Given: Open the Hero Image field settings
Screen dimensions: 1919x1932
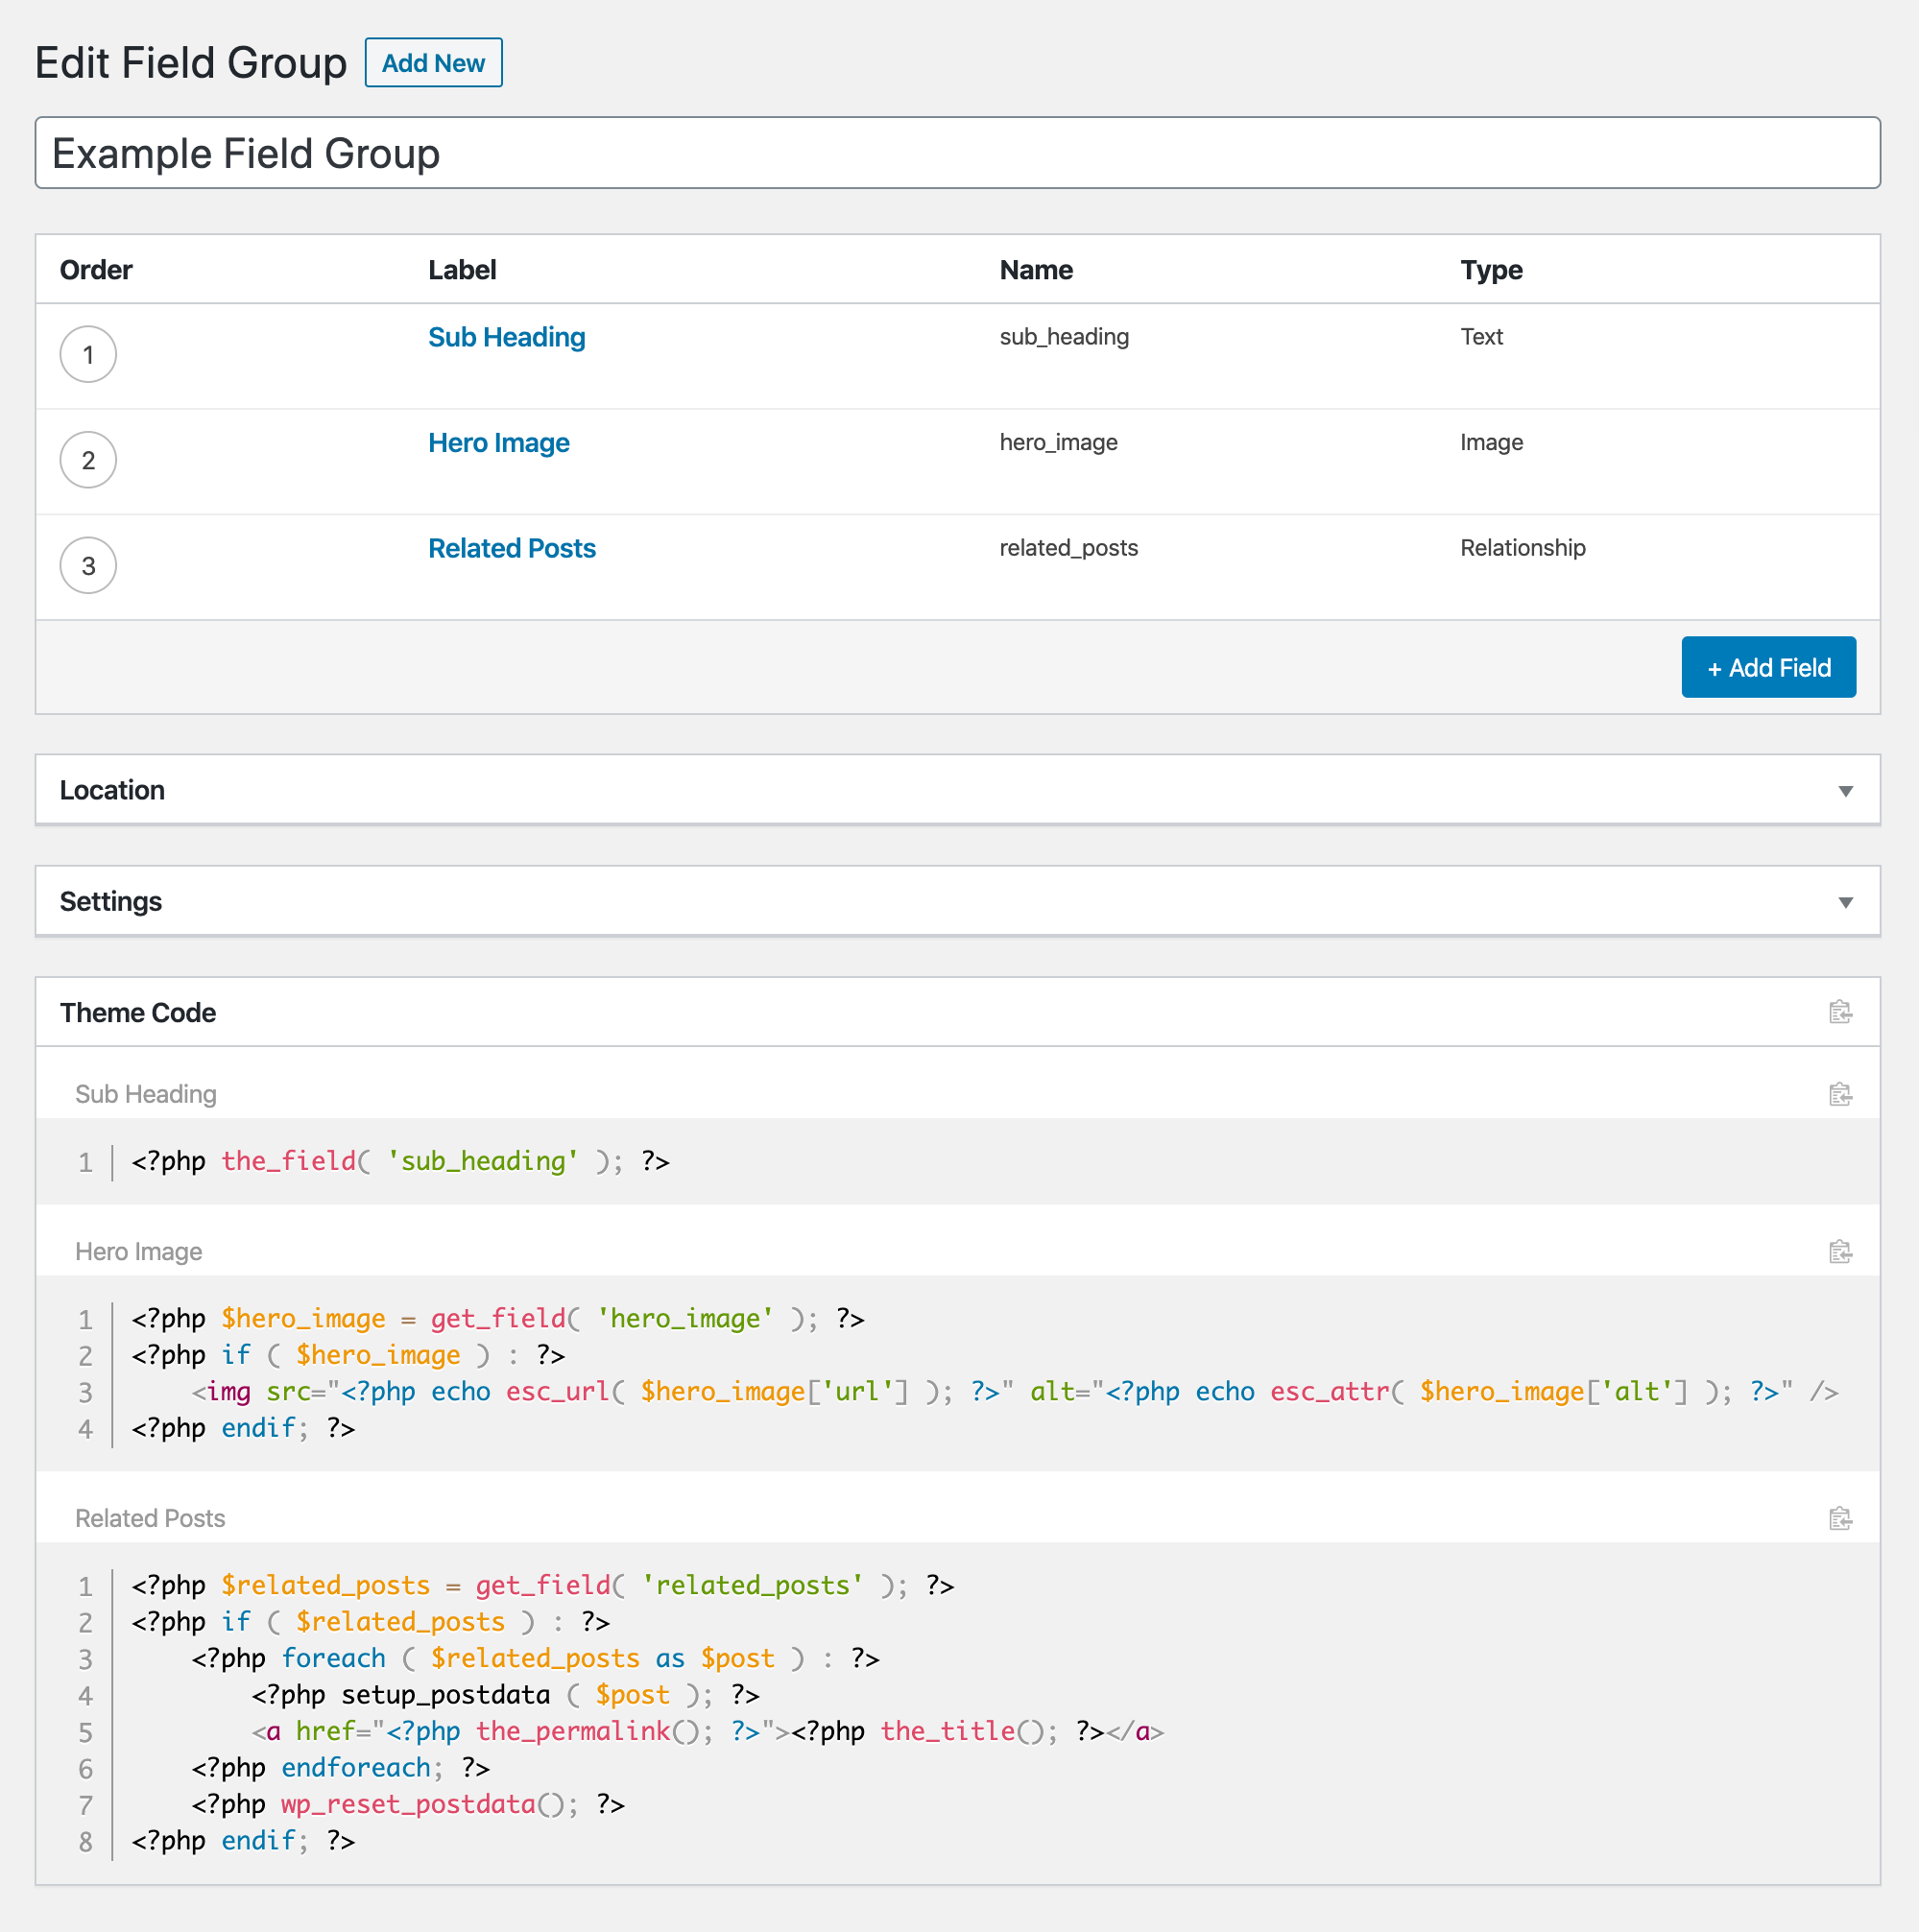Looking at the screenshot, I should 498,442.
